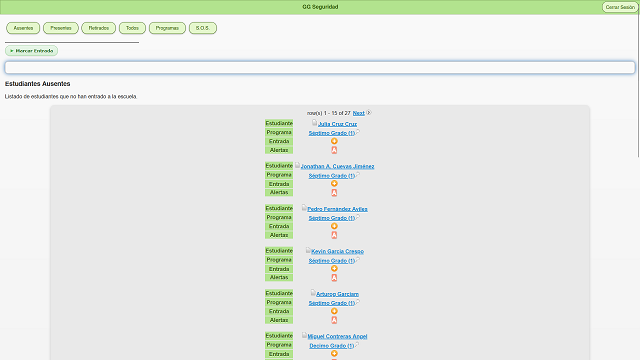Click the Cerrar Sesión button
Viewport: 640px width, 360px height.
click(620, 7)
